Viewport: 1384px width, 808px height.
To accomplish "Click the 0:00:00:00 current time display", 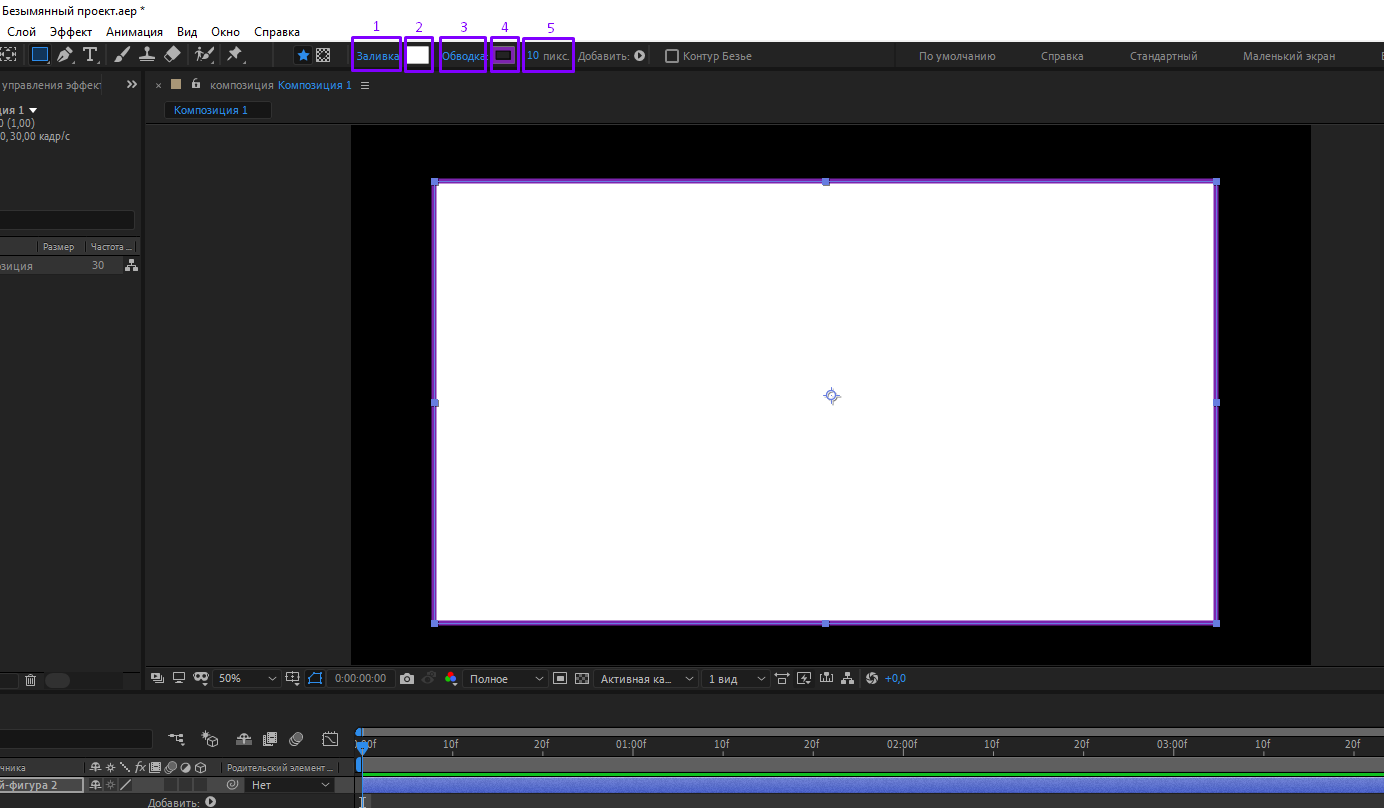I will tap(360, 678).
